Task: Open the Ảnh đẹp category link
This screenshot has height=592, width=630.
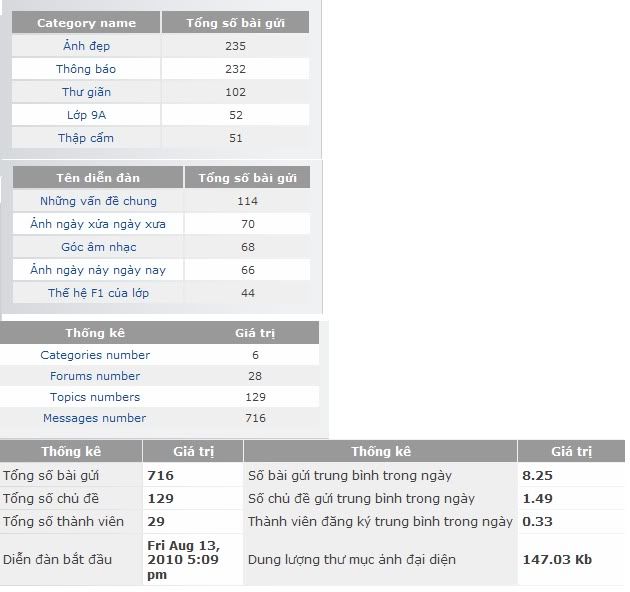Action: 86,46
